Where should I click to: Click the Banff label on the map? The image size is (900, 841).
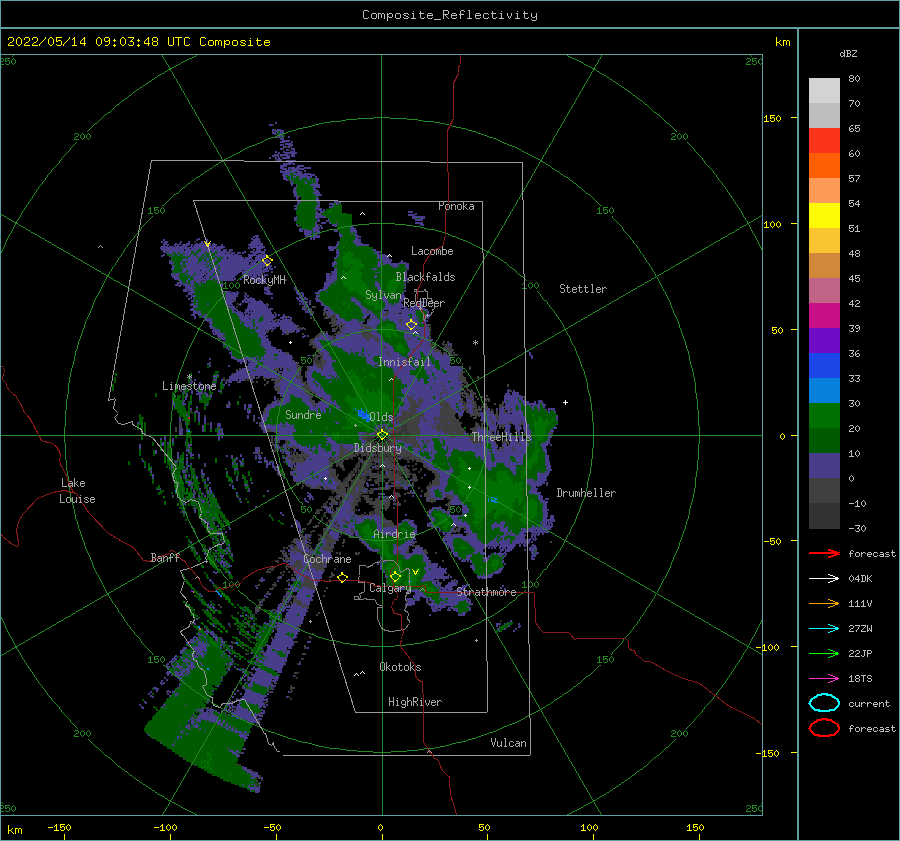click(x=165, y=557)
